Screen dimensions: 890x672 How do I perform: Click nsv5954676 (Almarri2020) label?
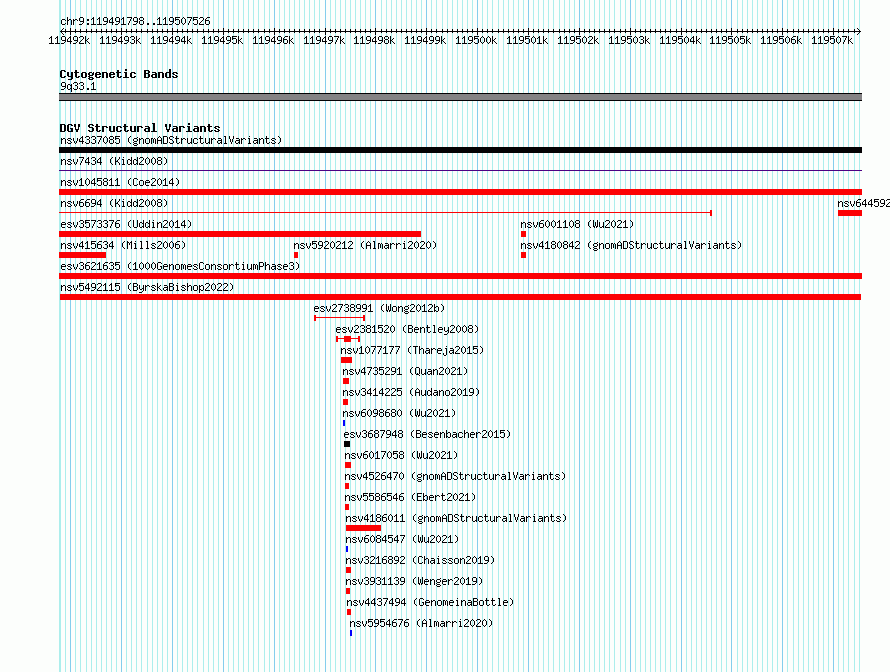coord(421,623)
